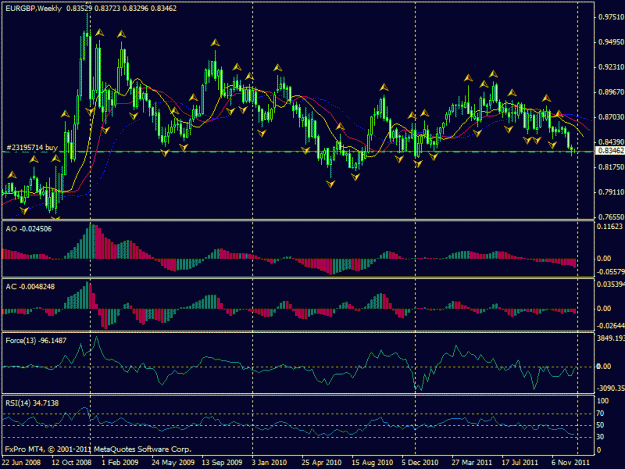This screenshot has width=625, height=469.
Task: Click the EURGBP,Weekly chart title
Action: [33, 8]
